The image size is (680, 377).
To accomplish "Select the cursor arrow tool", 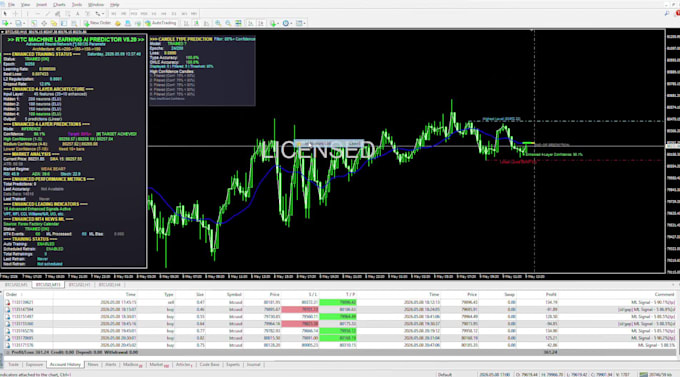I will coord(5,14).
